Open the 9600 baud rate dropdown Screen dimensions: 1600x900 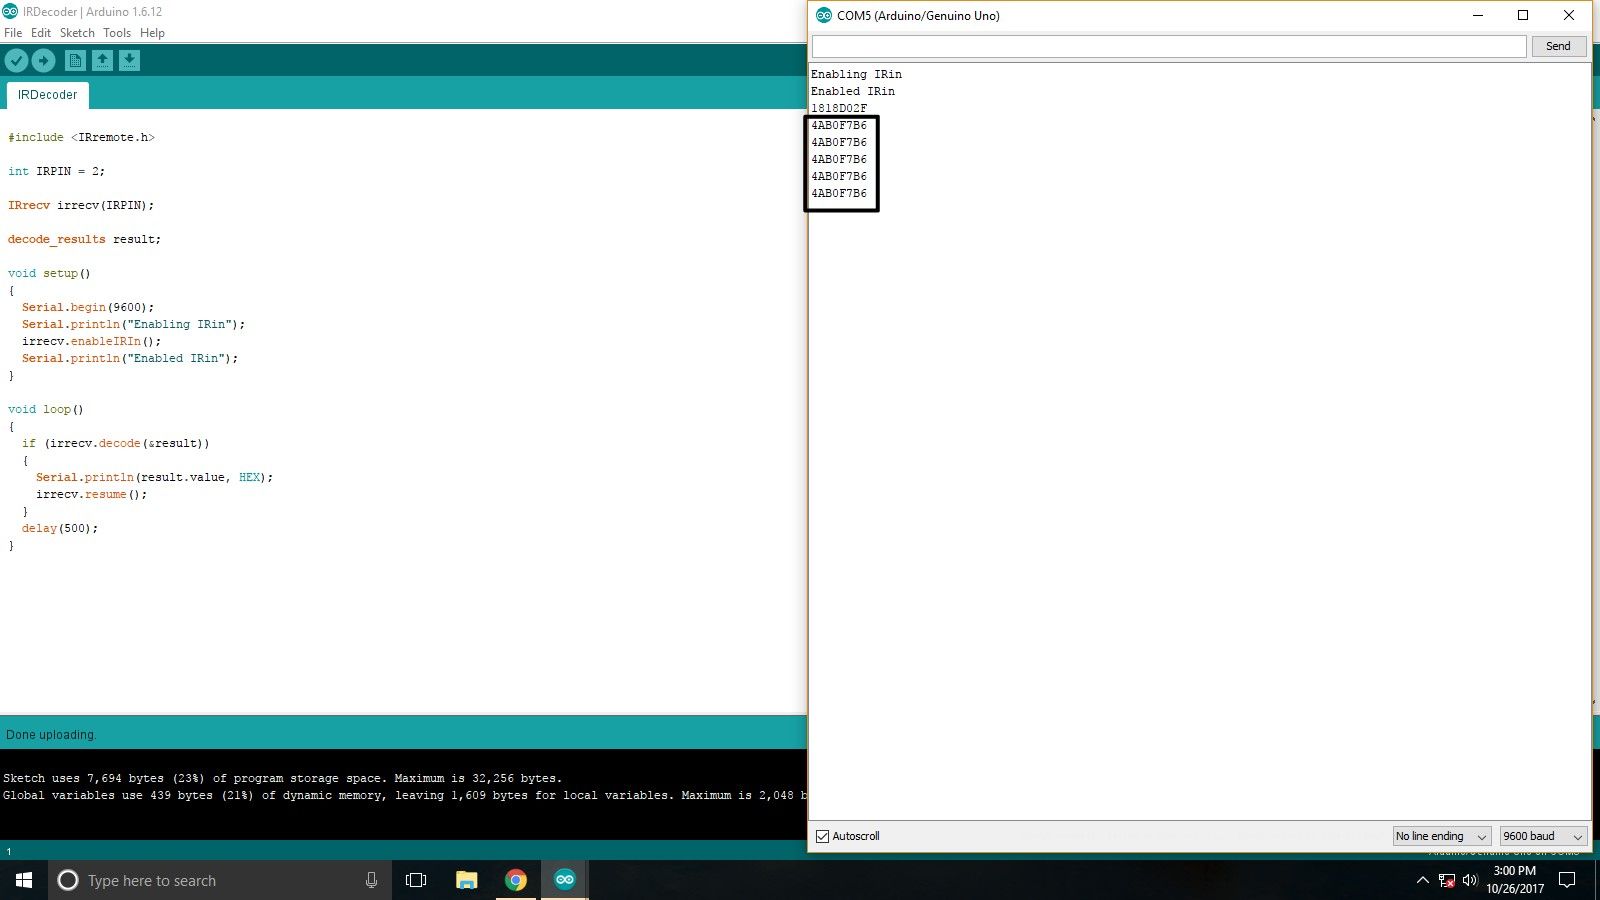[1543, 836]
